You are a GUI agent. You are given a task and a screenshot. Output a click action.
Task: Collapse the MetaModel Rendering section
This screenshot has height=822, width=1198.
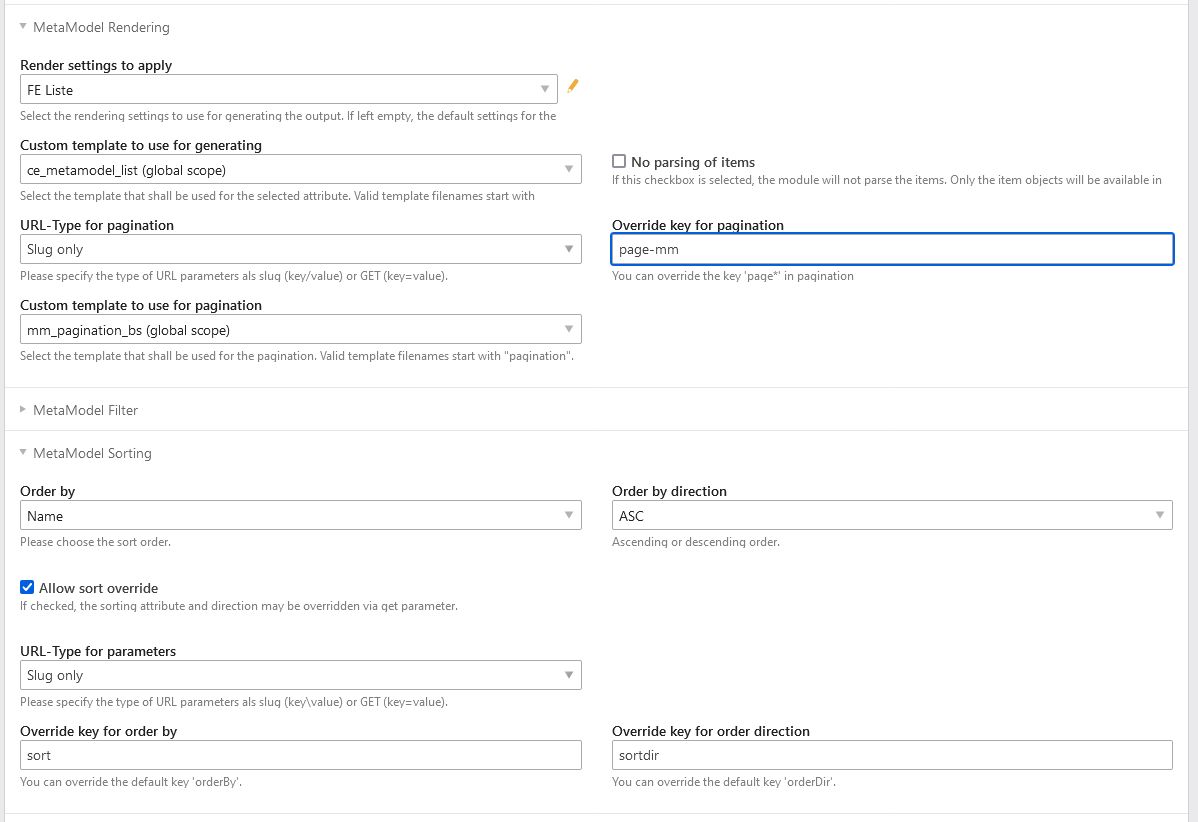[x=94, y=28]
